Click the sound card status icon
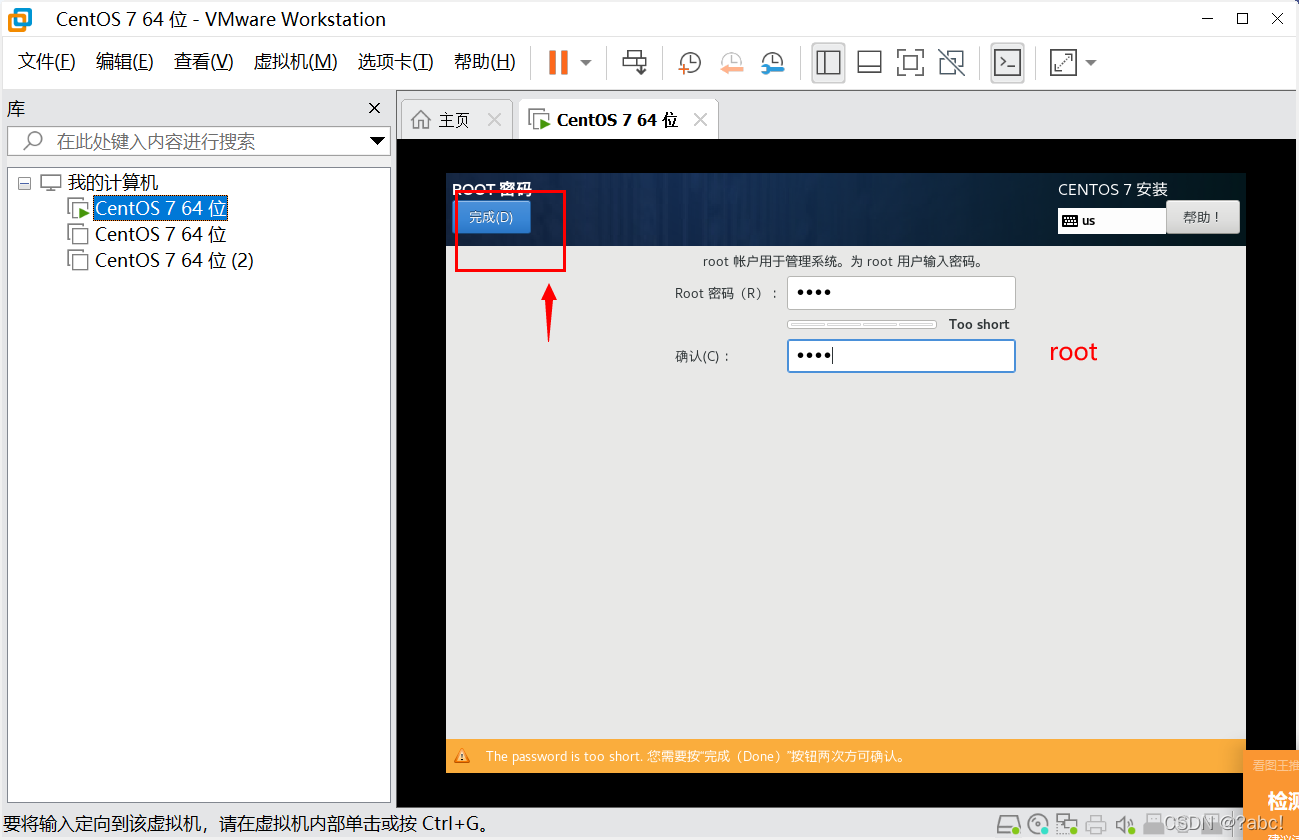 [1125, 825]
